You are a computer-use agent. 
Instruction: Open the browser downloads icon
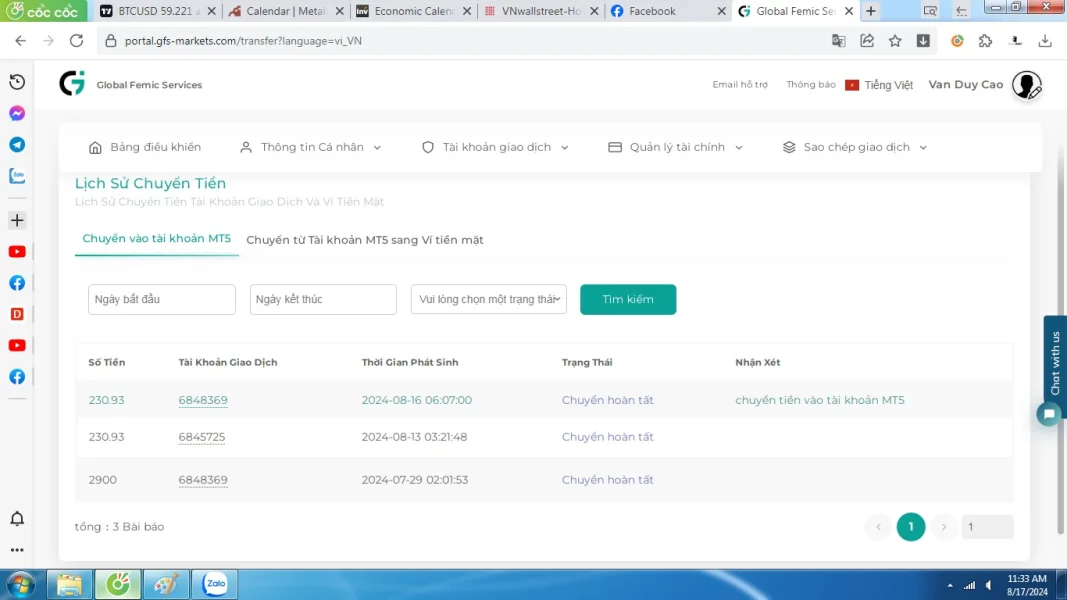click(1045, 41)
